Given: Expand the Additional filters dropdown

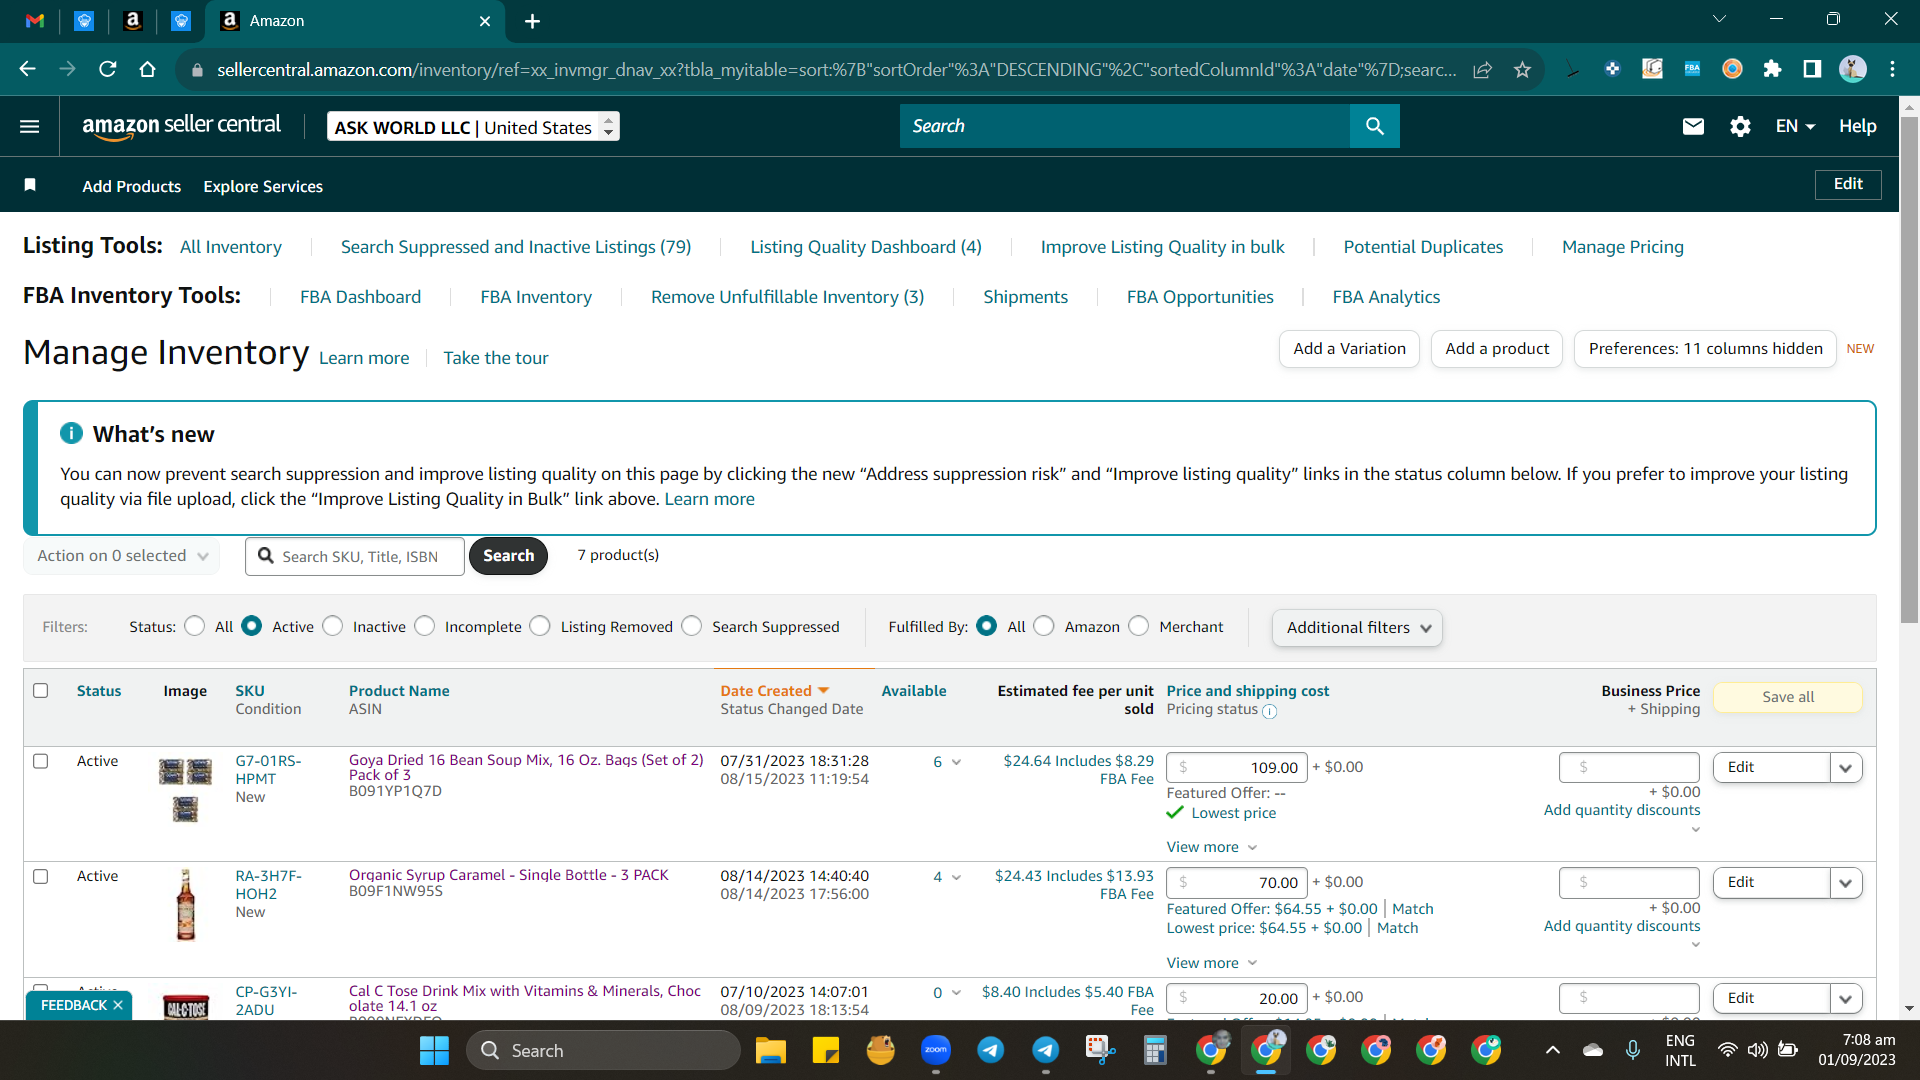Looking at the screenshot, I should click(x=1357, y=628).
